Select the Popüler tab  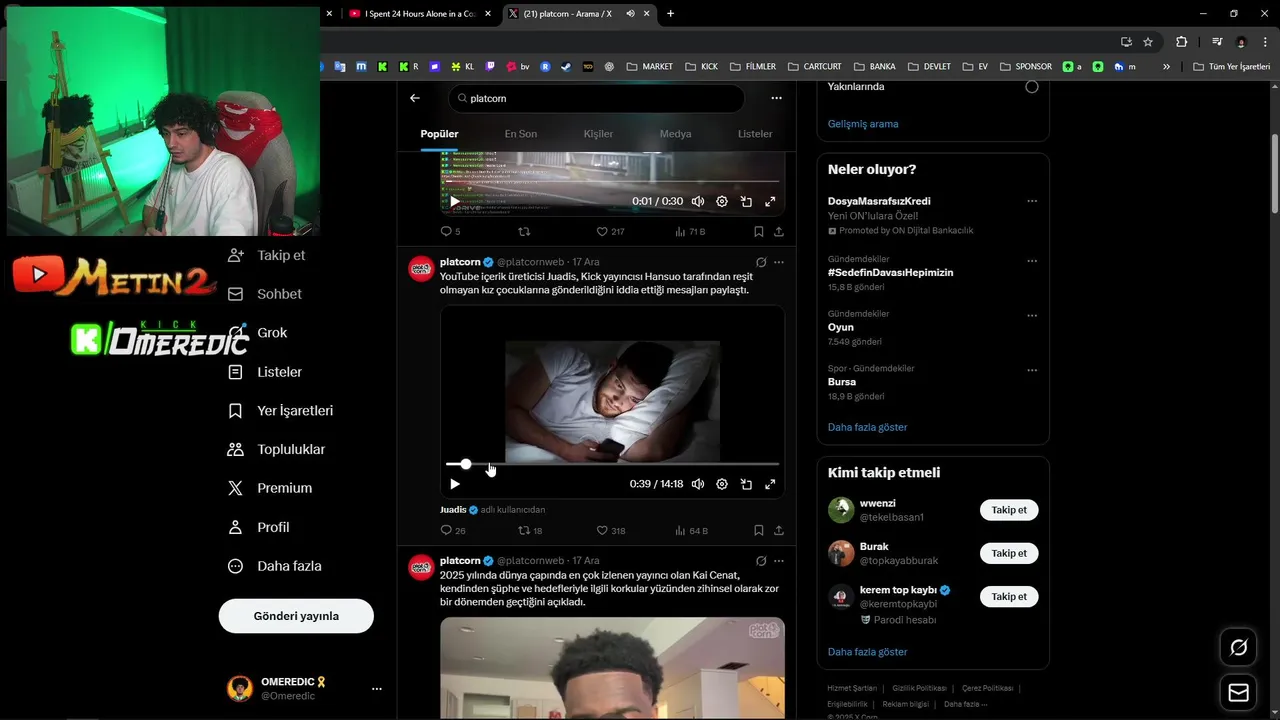[439, 134]
